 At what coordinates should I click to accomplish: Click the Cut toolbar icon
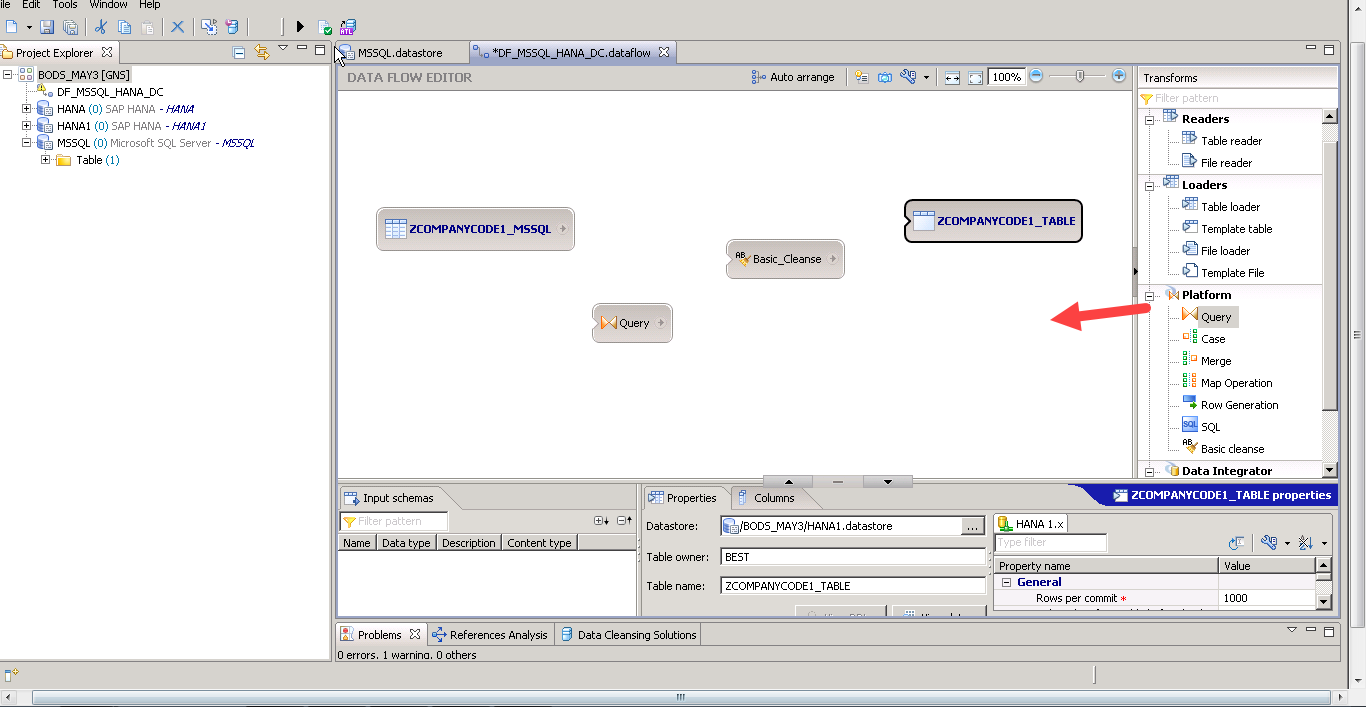point(100,26)
